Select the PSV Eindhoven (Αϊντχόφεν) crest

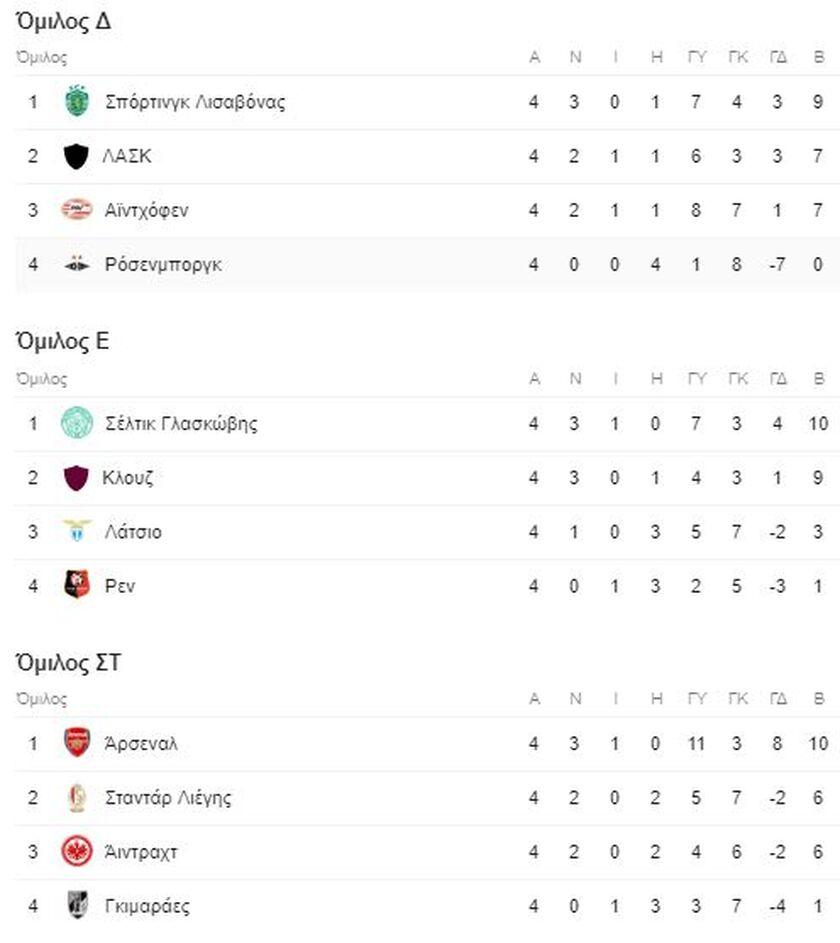(76, 210)
